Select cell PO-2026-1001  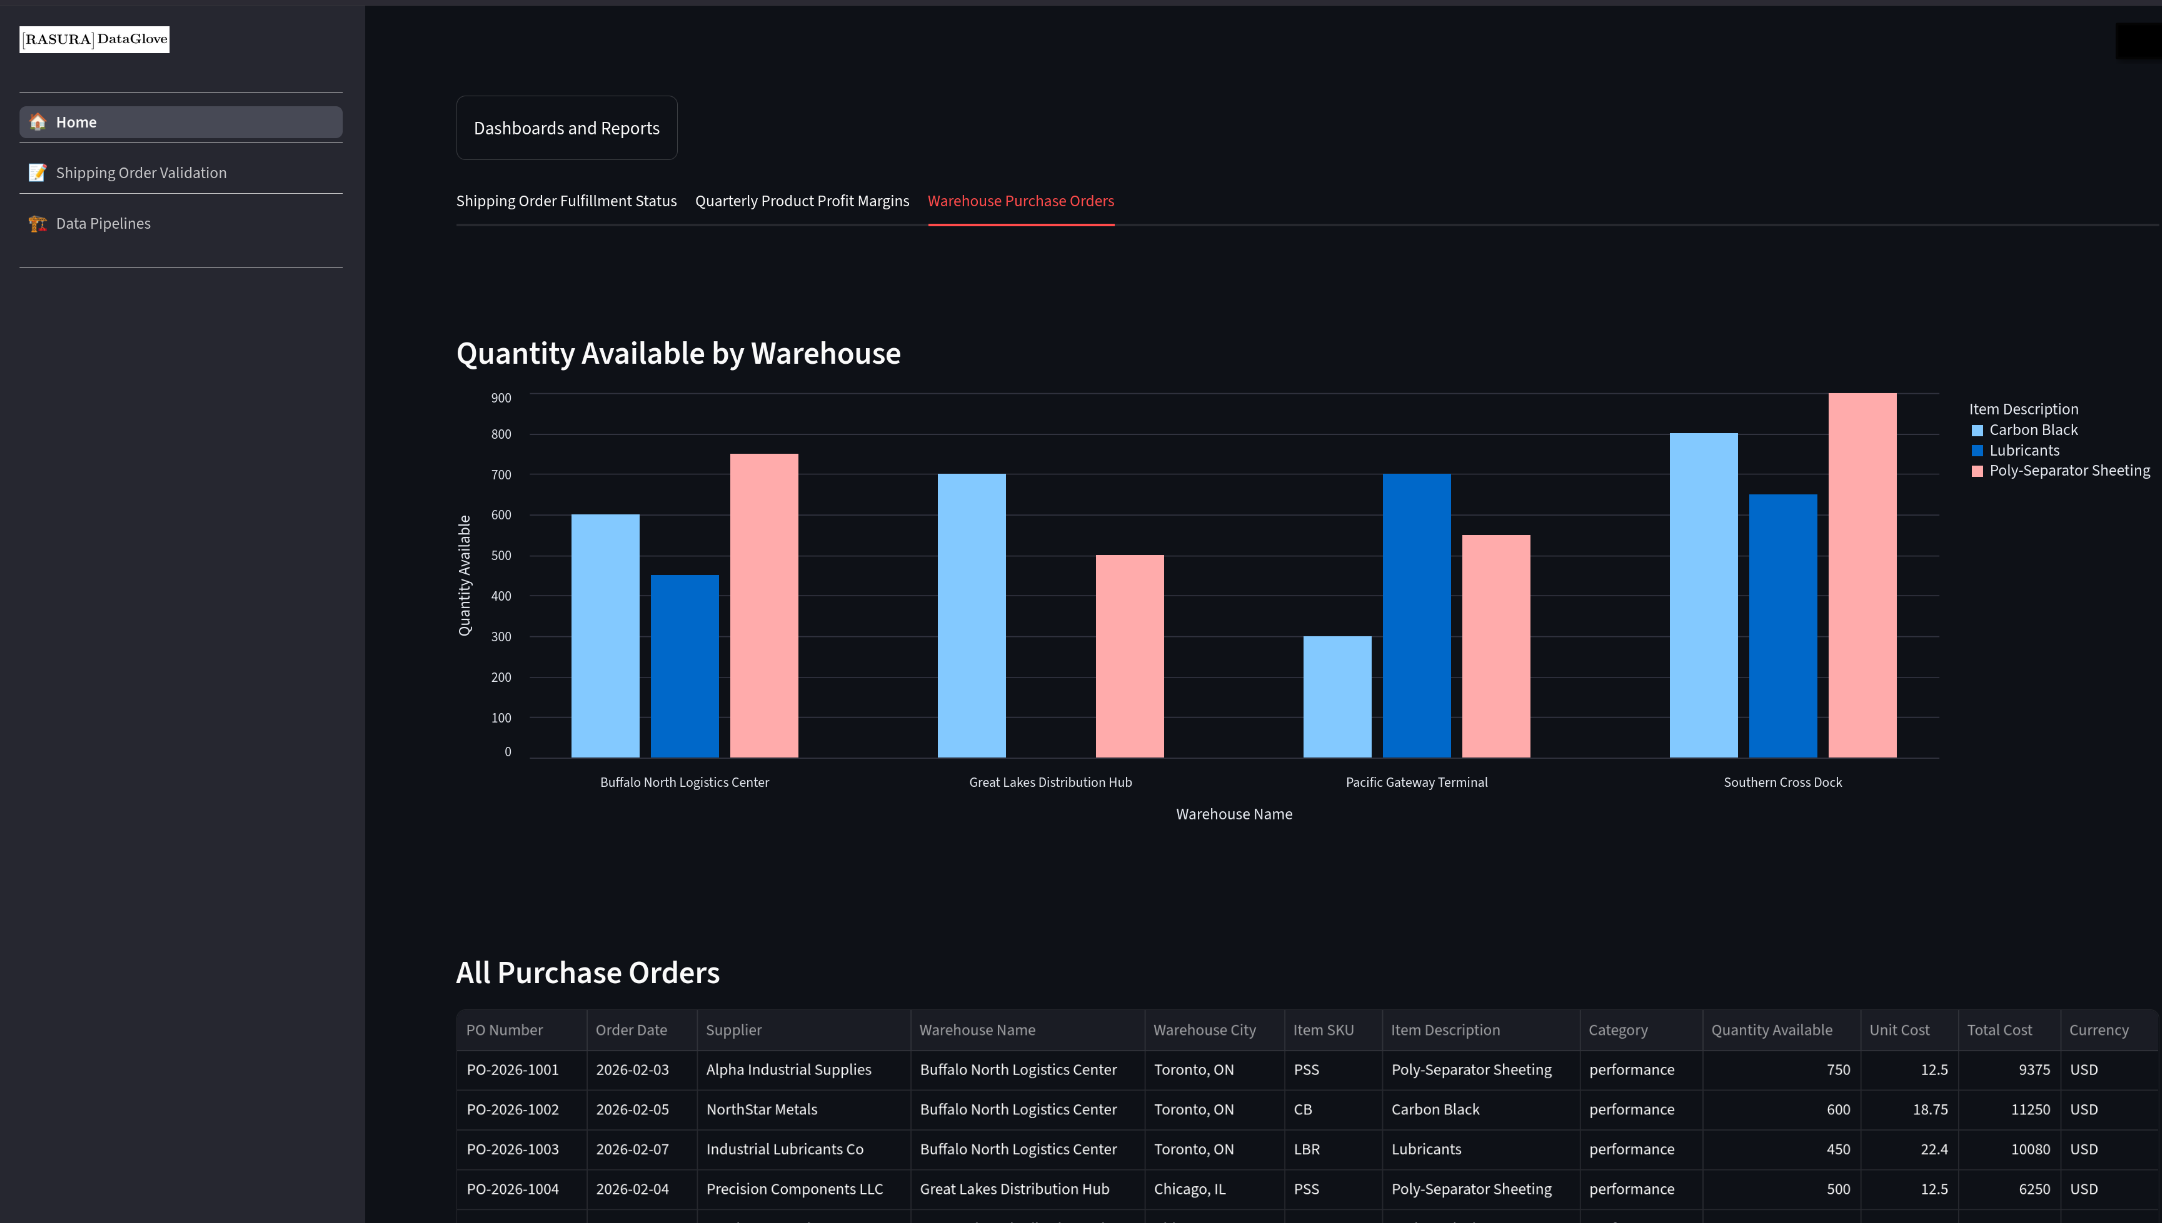click(521, 1070)
